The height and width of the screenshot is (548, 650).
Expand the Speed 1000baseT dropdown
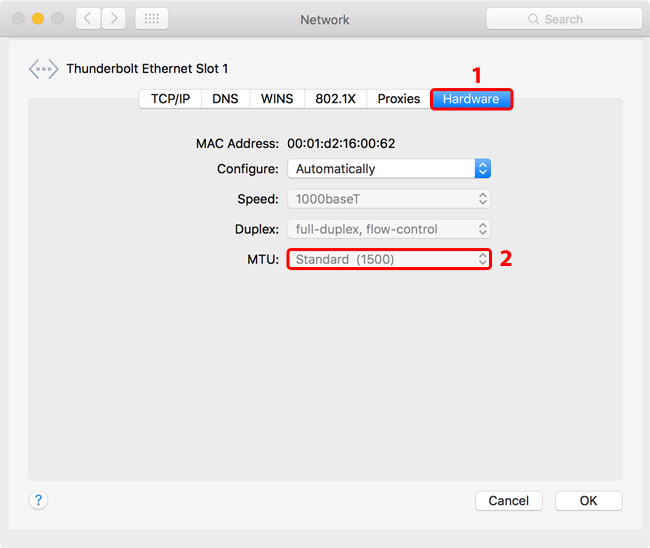coord(389,199)
